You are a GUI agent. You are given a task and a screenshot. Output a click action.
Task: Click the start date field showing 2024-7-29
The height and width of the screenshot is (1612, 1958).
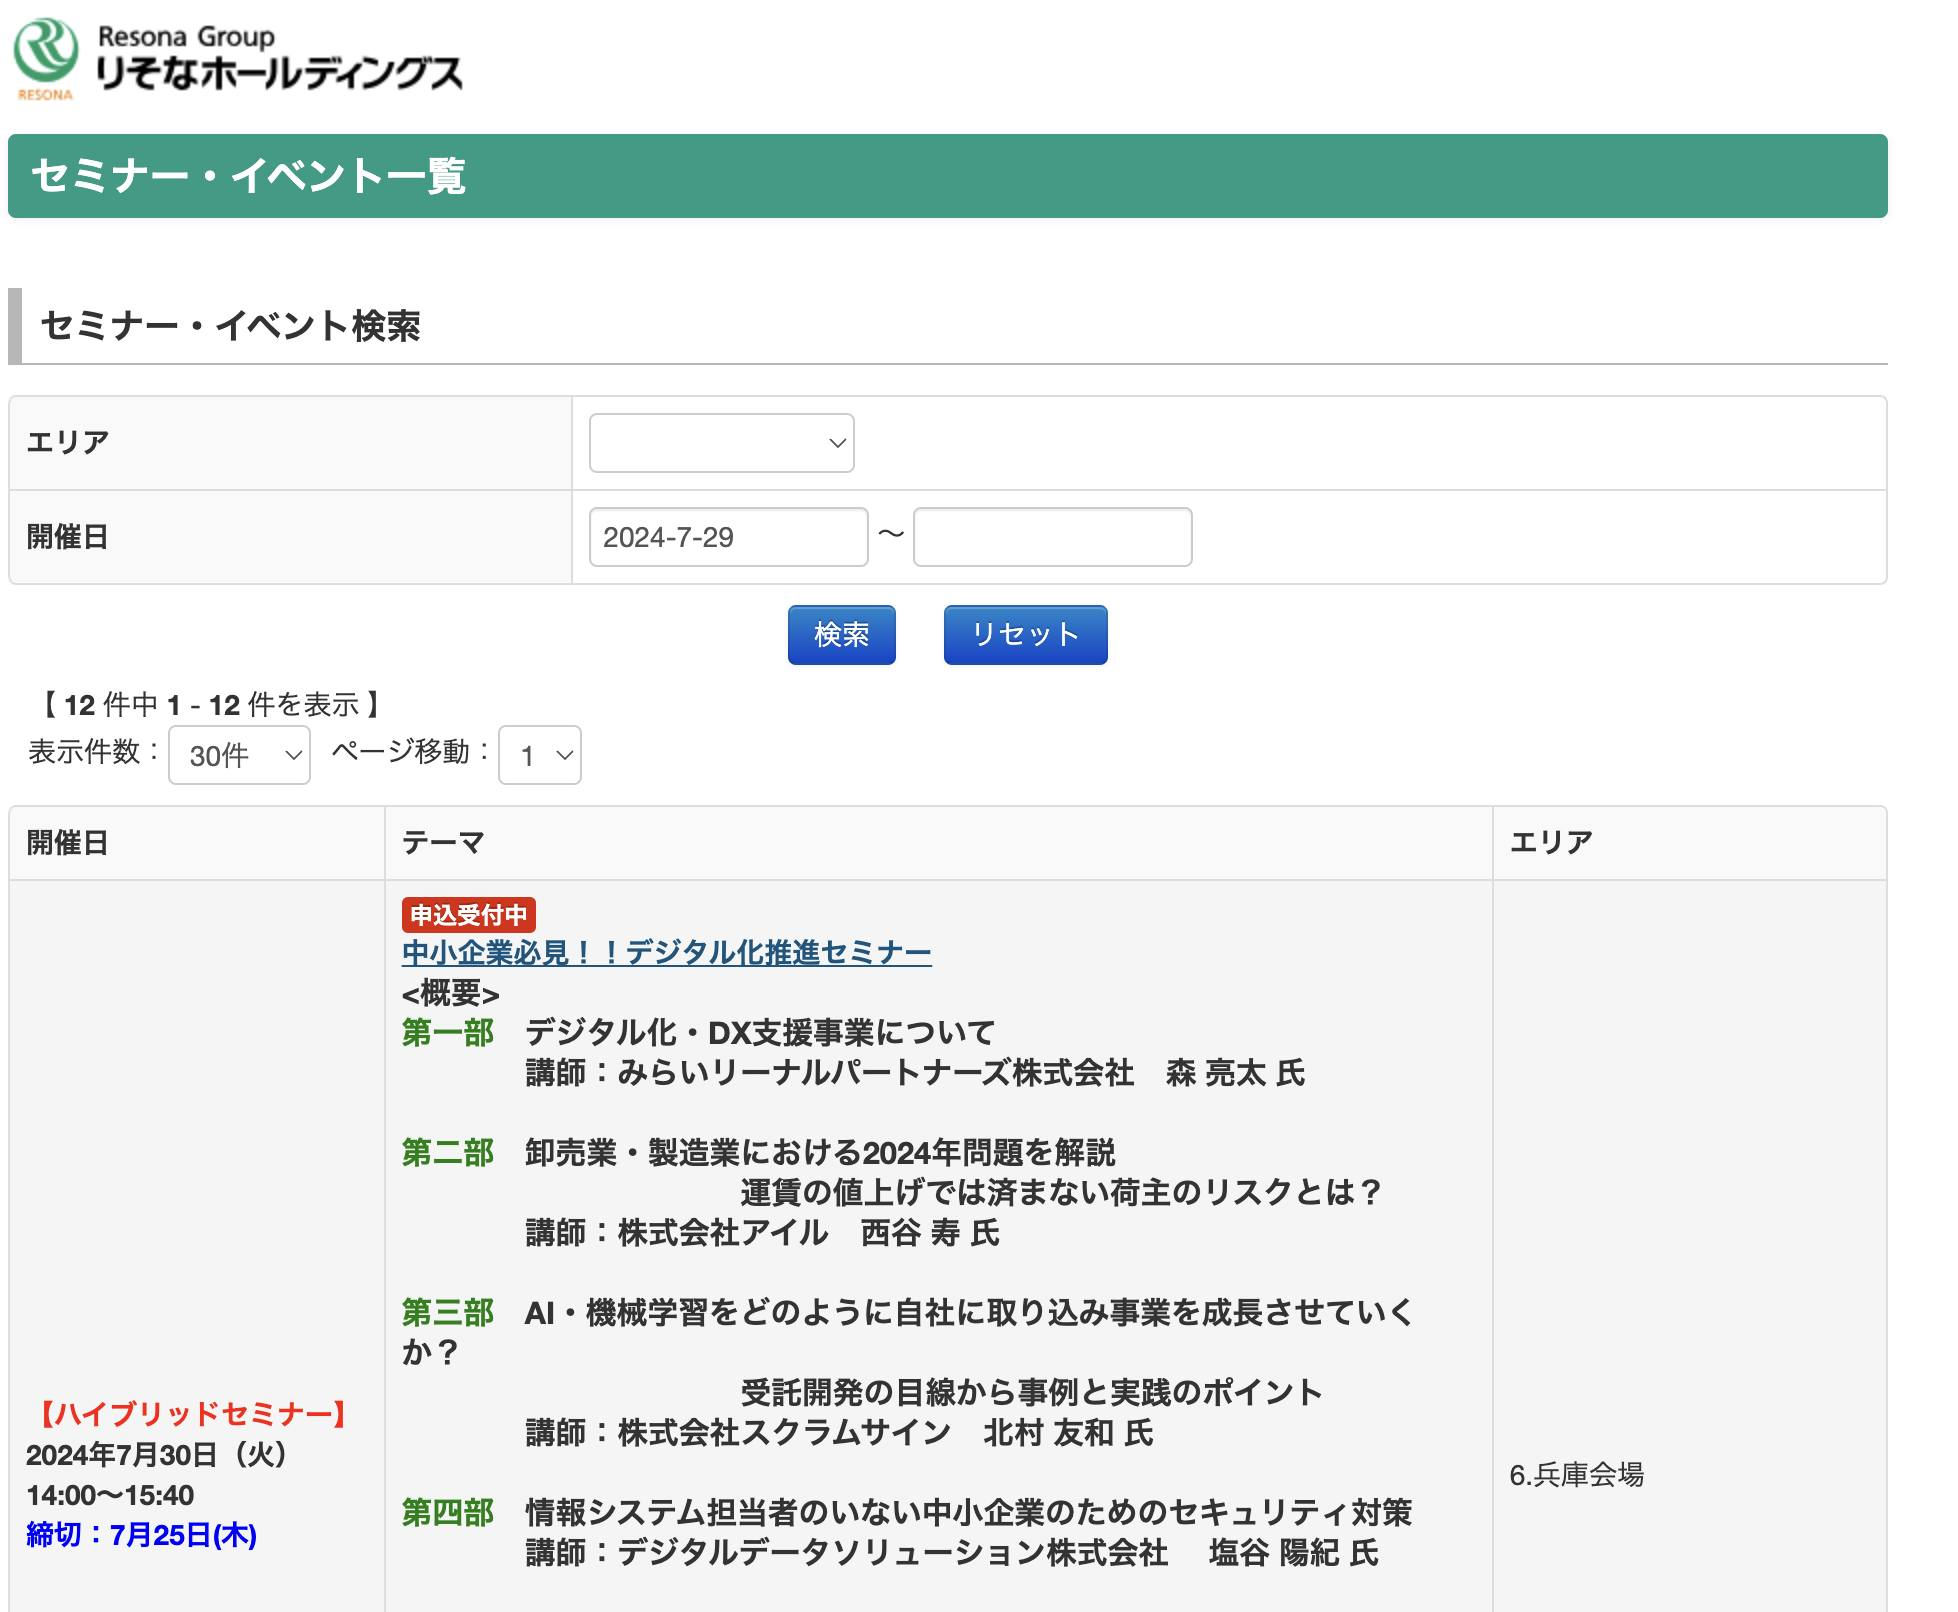[x=728, y=537]
